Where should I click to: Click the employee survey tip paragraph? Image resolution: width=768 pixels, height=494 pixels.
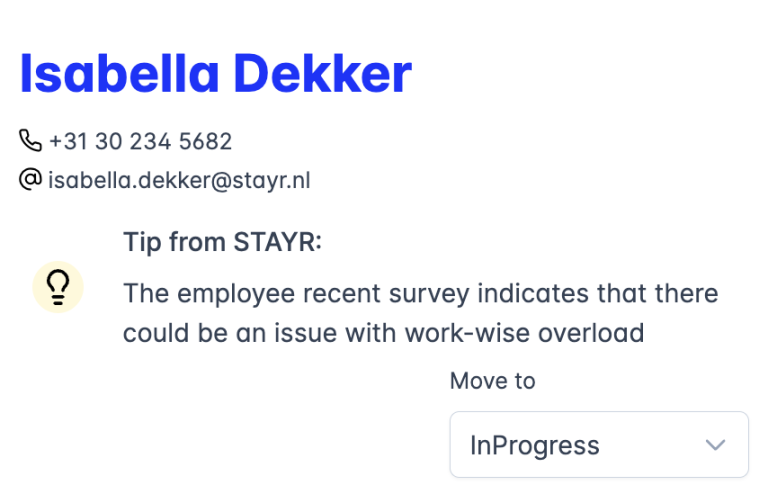pyautogui.click(x=421, y=313)
